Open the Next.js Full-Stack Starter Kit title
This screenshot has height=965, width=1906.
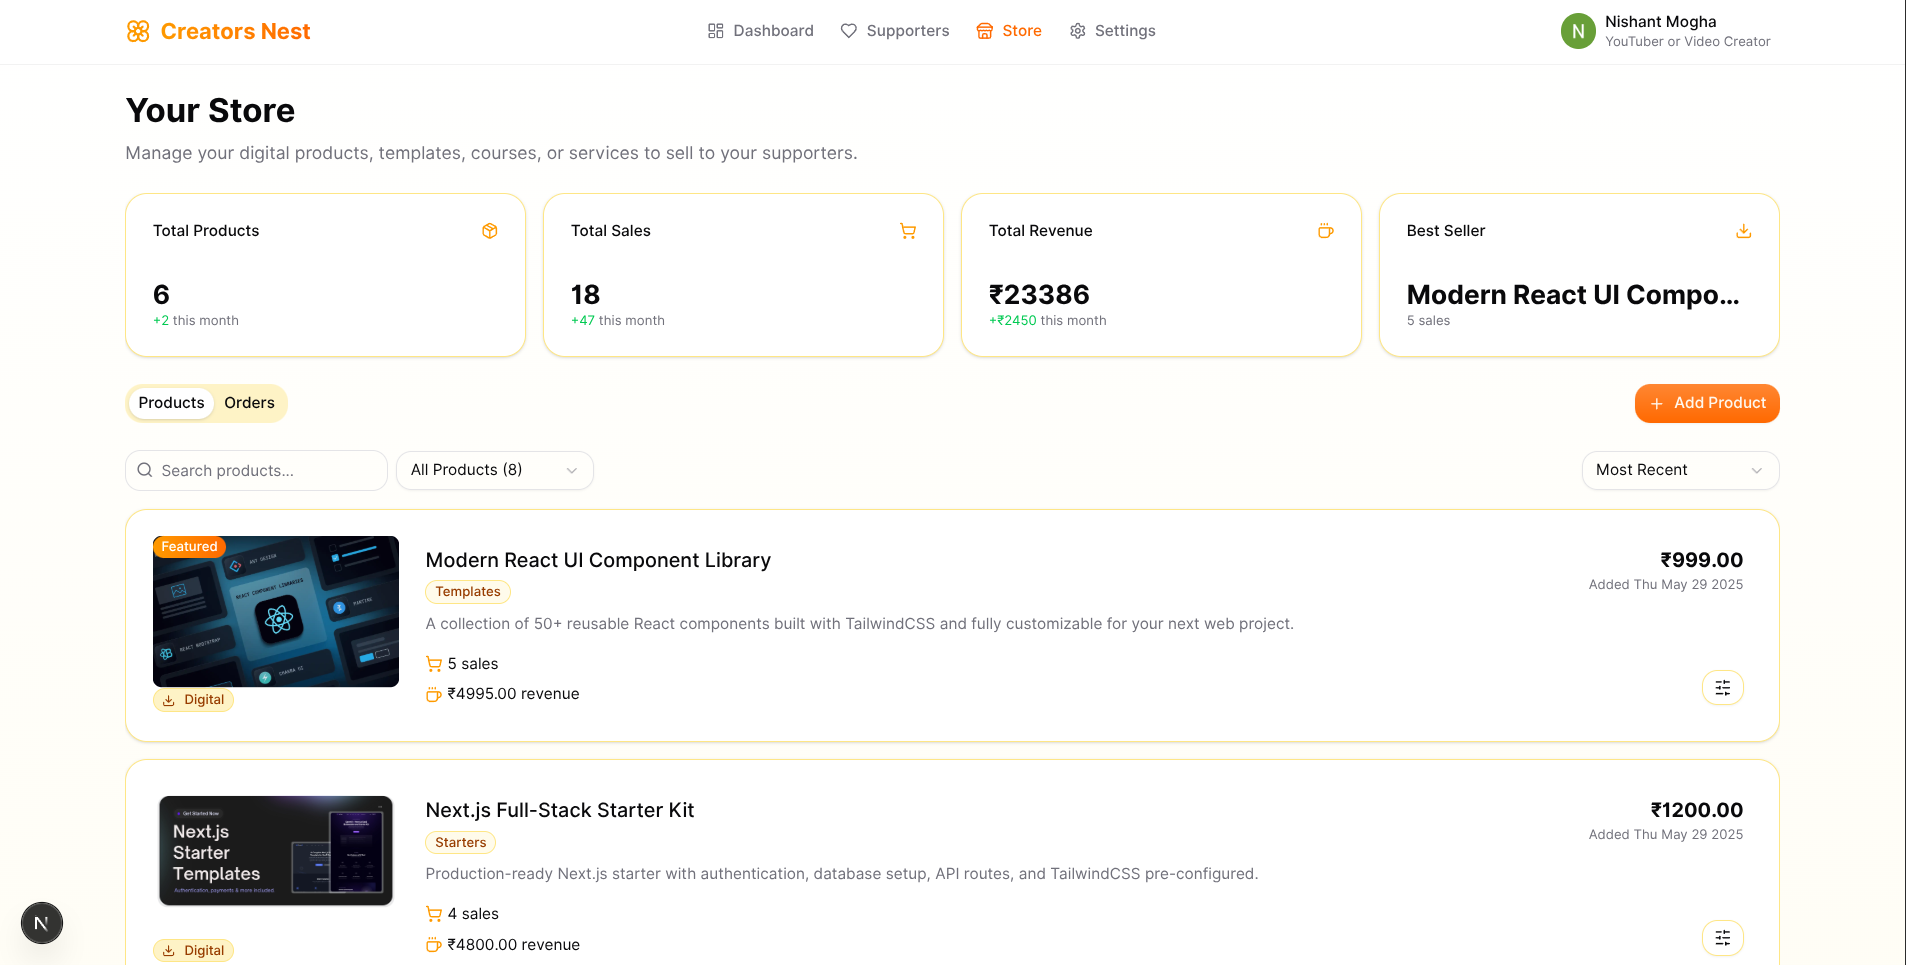tap(560, 810)
